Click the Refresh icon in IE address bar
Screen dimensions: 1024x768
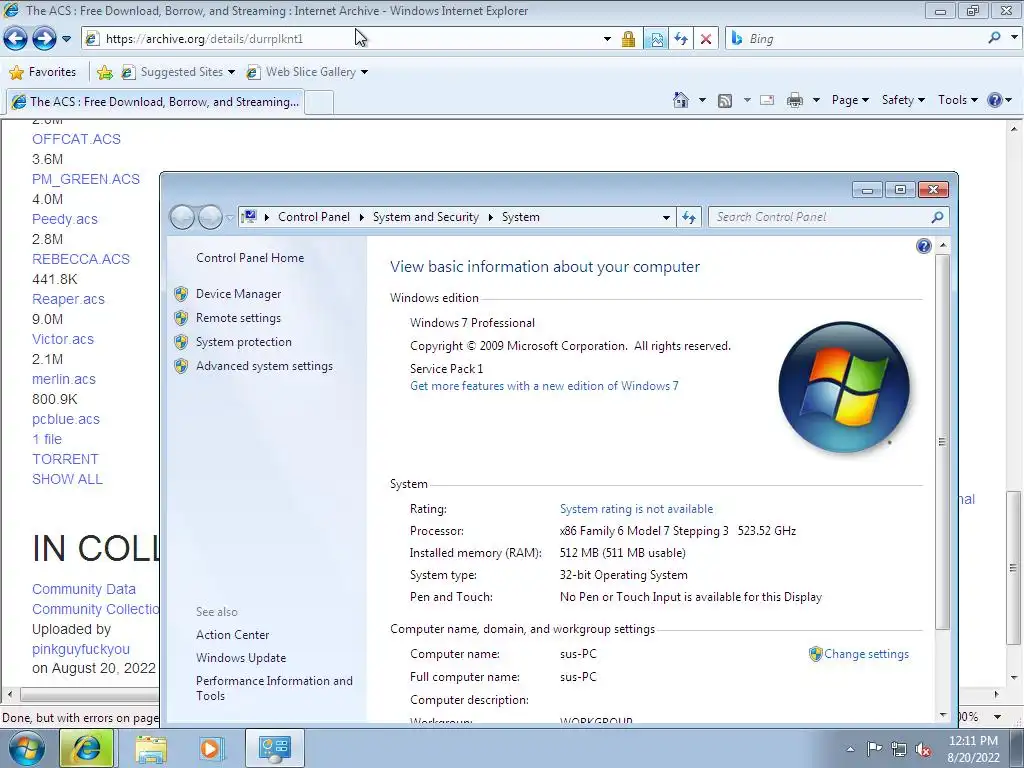[681, 39]
